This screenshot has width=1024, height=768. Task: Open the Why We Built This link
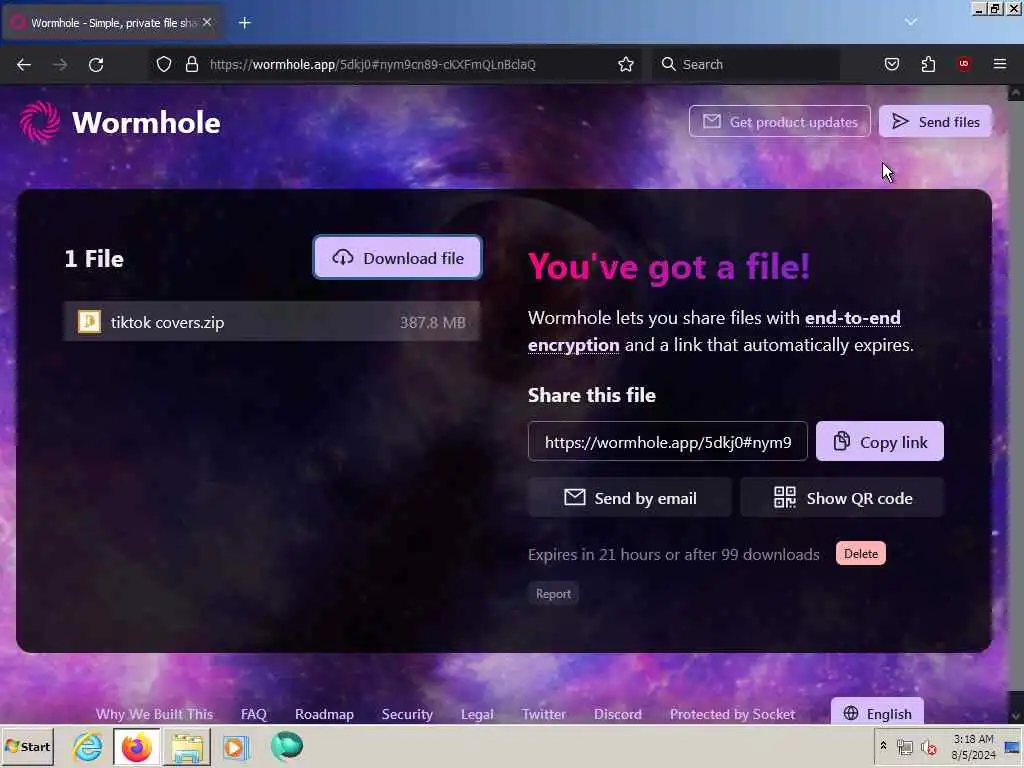[x=155, y=714]
